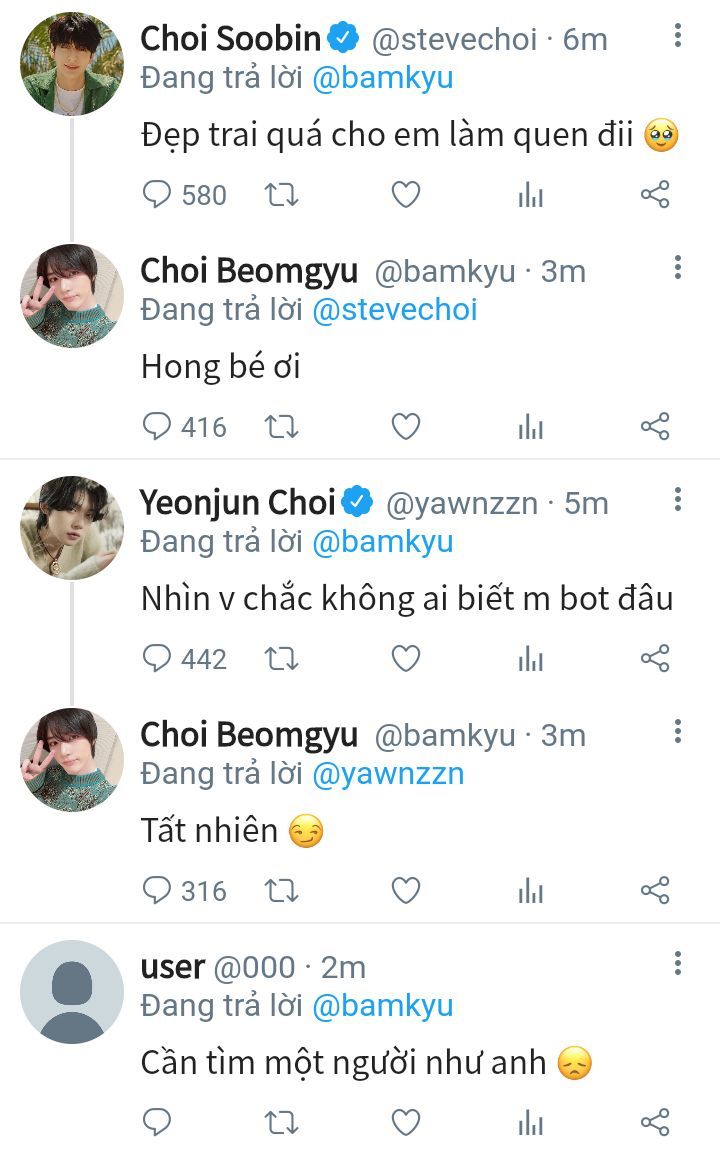Reply to the user @000 tweet
720x1149 pixels.
[157, 1122]
